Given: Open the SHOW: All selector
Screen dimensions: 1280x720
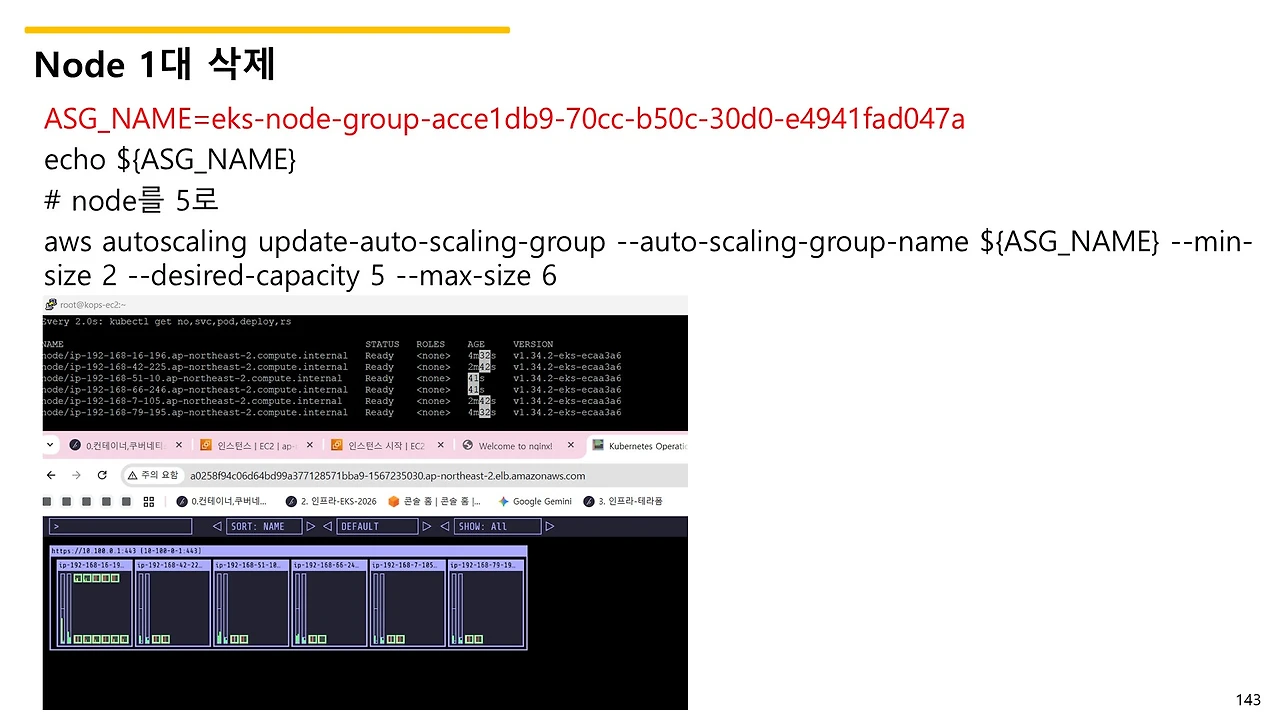Looking at the screenshot, I should tap(498, 526).
